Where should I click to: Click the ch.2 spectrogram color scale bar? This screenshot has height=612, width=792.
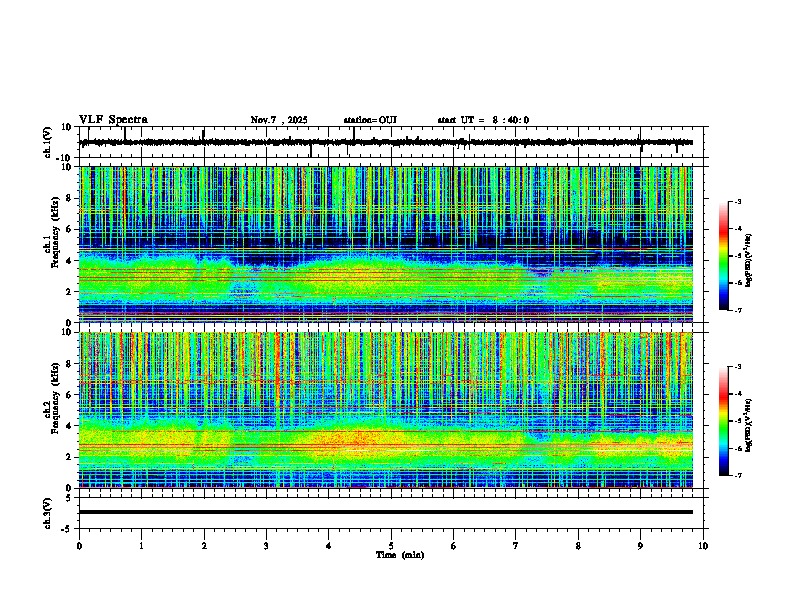724,421
